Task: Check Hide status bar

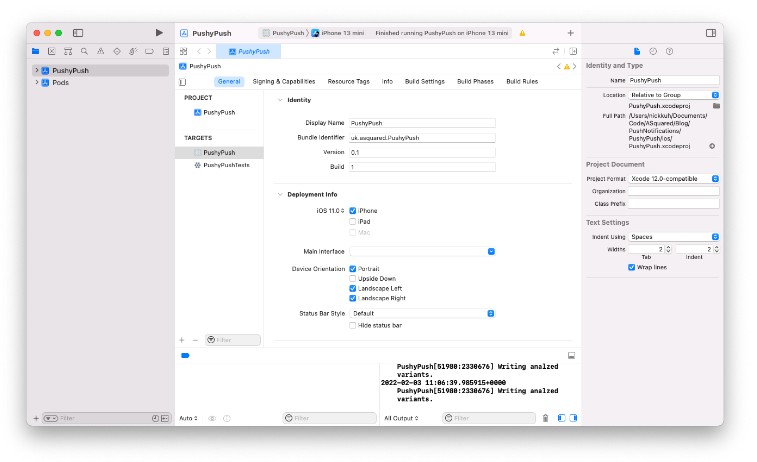Action: click(x=352, y=325)
